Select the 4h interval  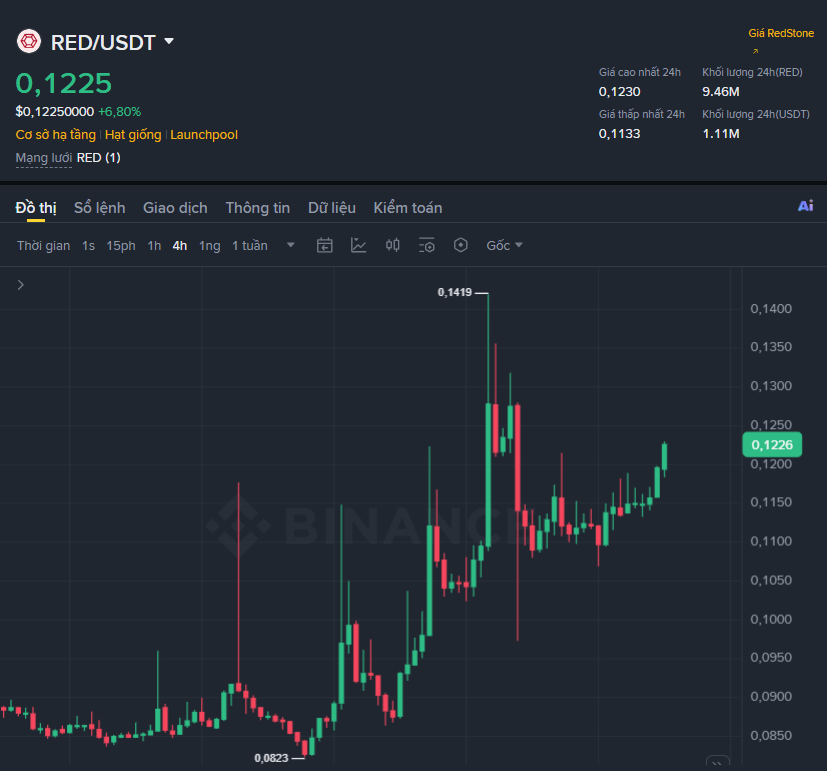[x=180, y=246]
